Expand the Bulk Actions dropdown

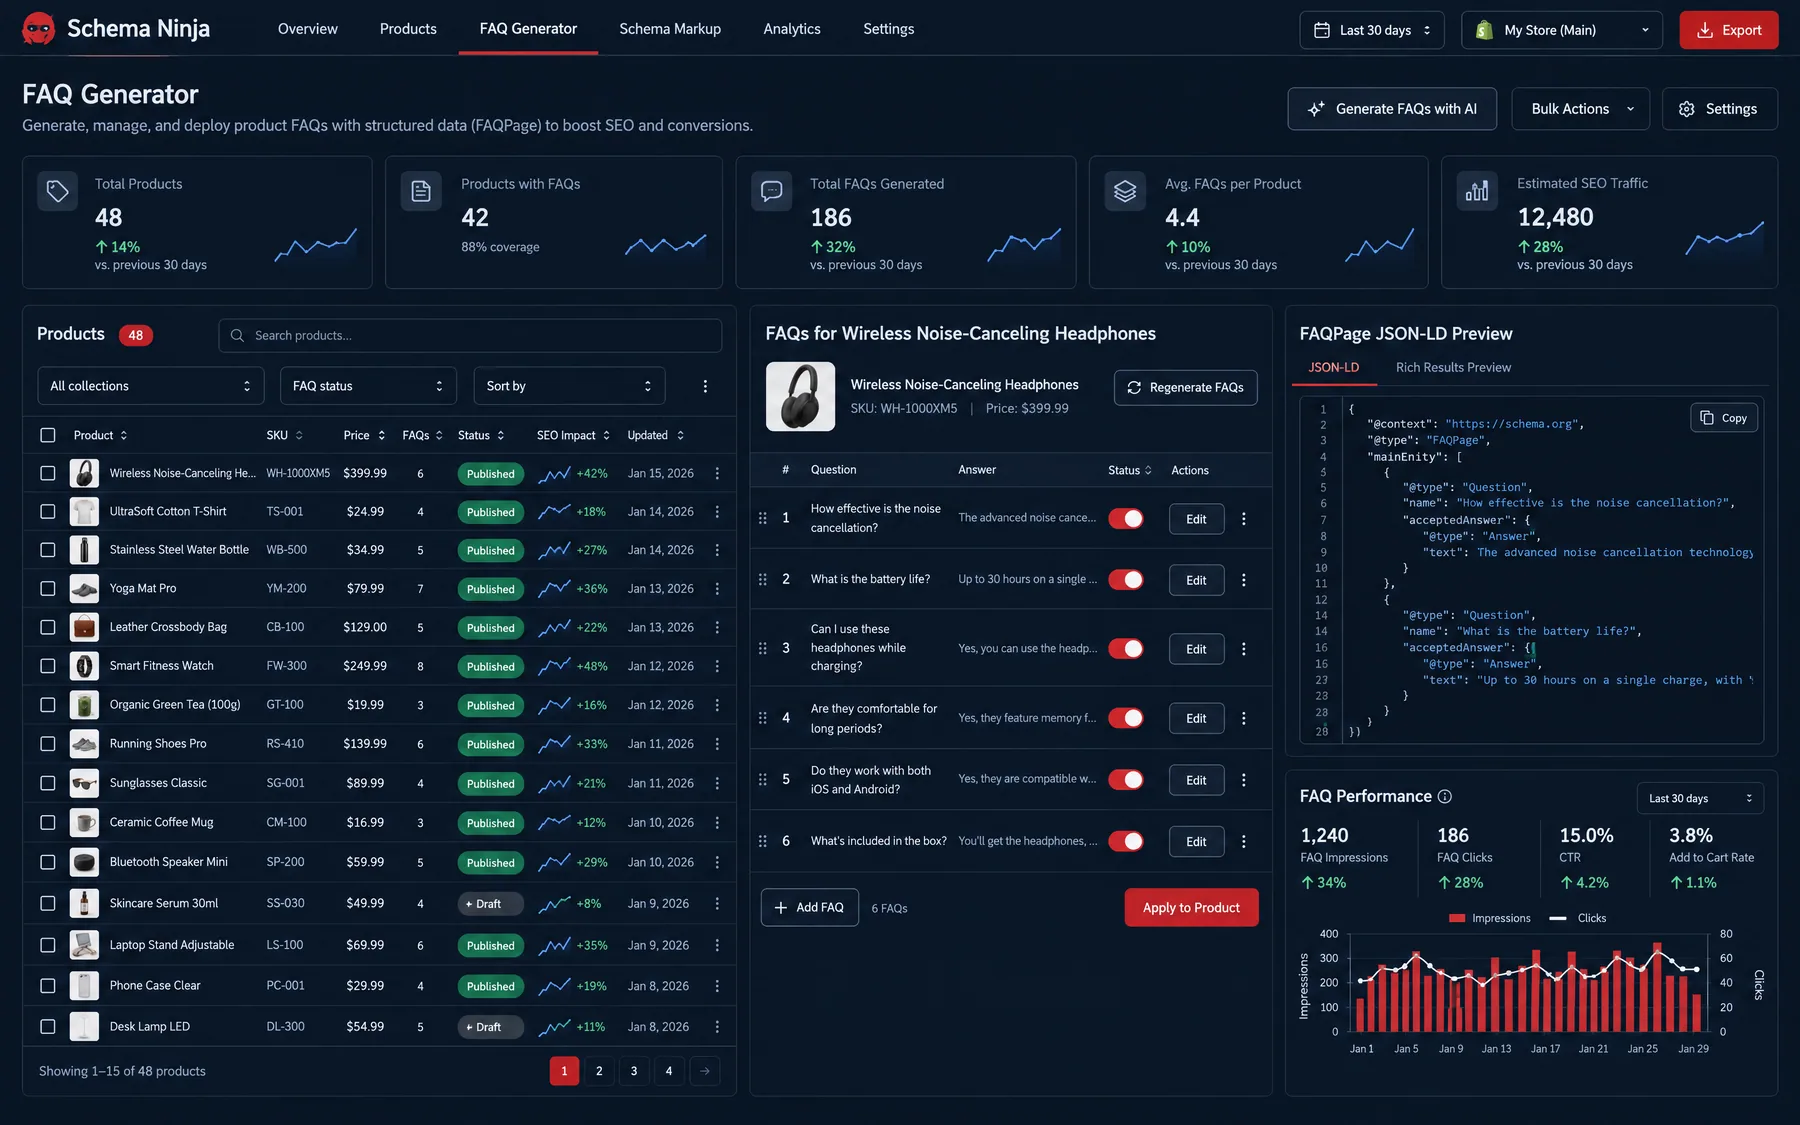click(x=1582, y=109)
